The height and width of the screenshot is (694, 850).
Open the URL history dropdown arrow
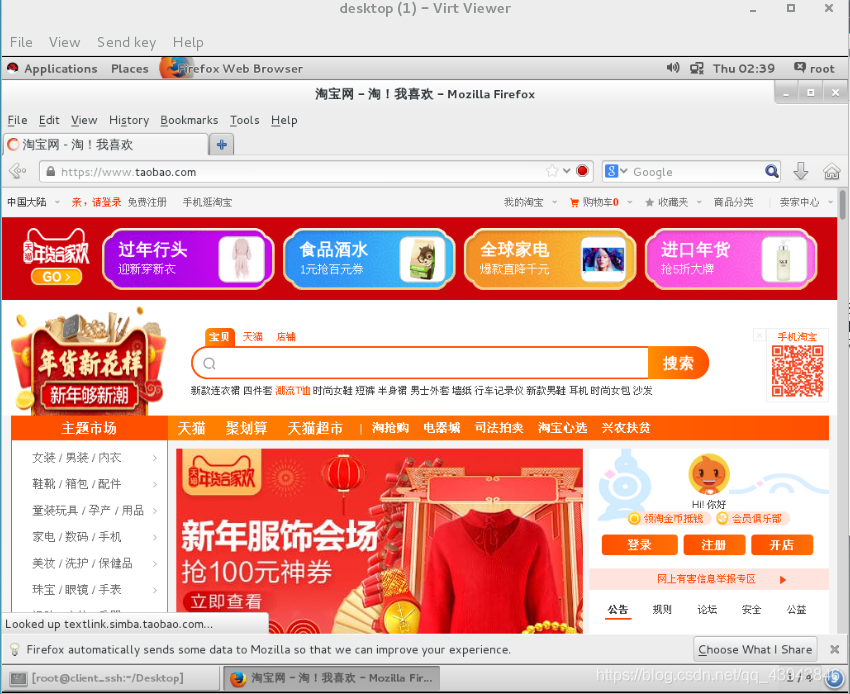click(566, 171)
